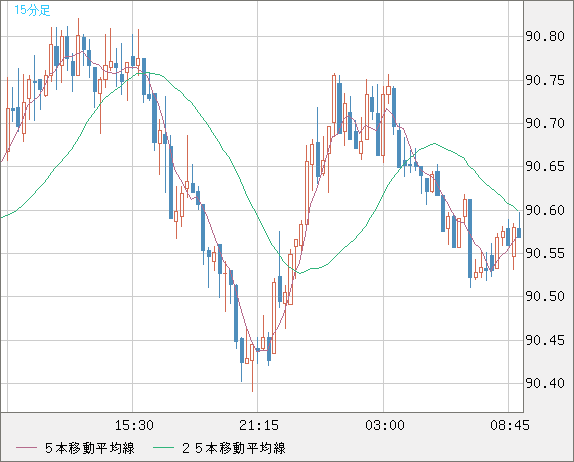Click the 90.65 price axis label

click(x=545, y=166)
